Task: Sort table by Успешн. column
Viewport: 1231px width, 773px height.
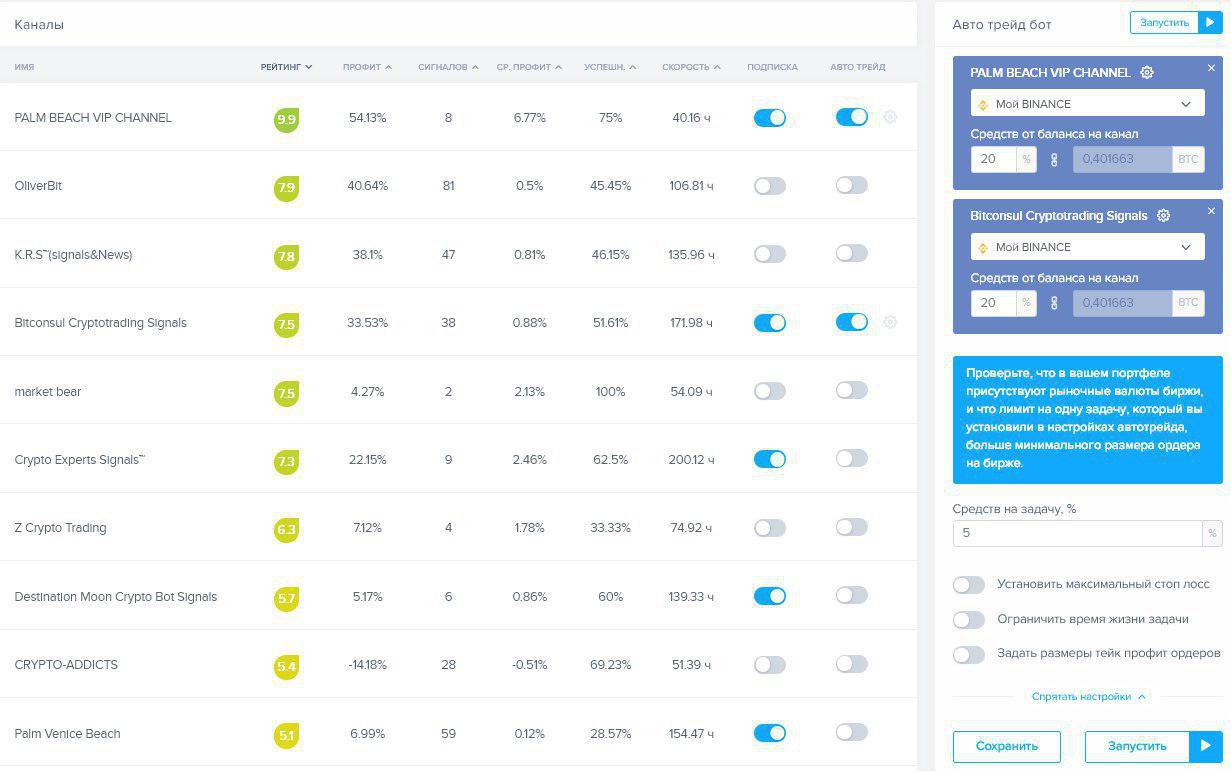Action: click(x=610, y=67)
